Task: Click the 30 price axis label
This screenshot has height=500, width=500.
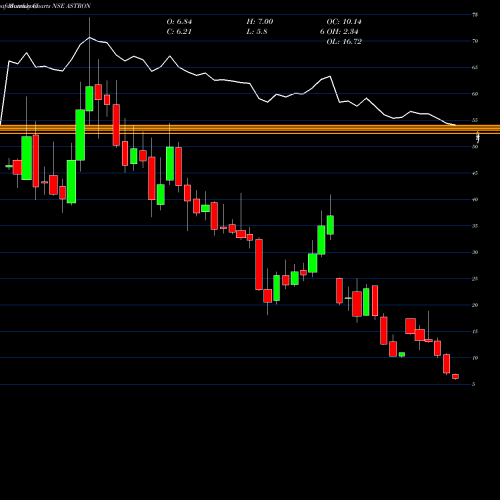Action: [x=475, y=252]
